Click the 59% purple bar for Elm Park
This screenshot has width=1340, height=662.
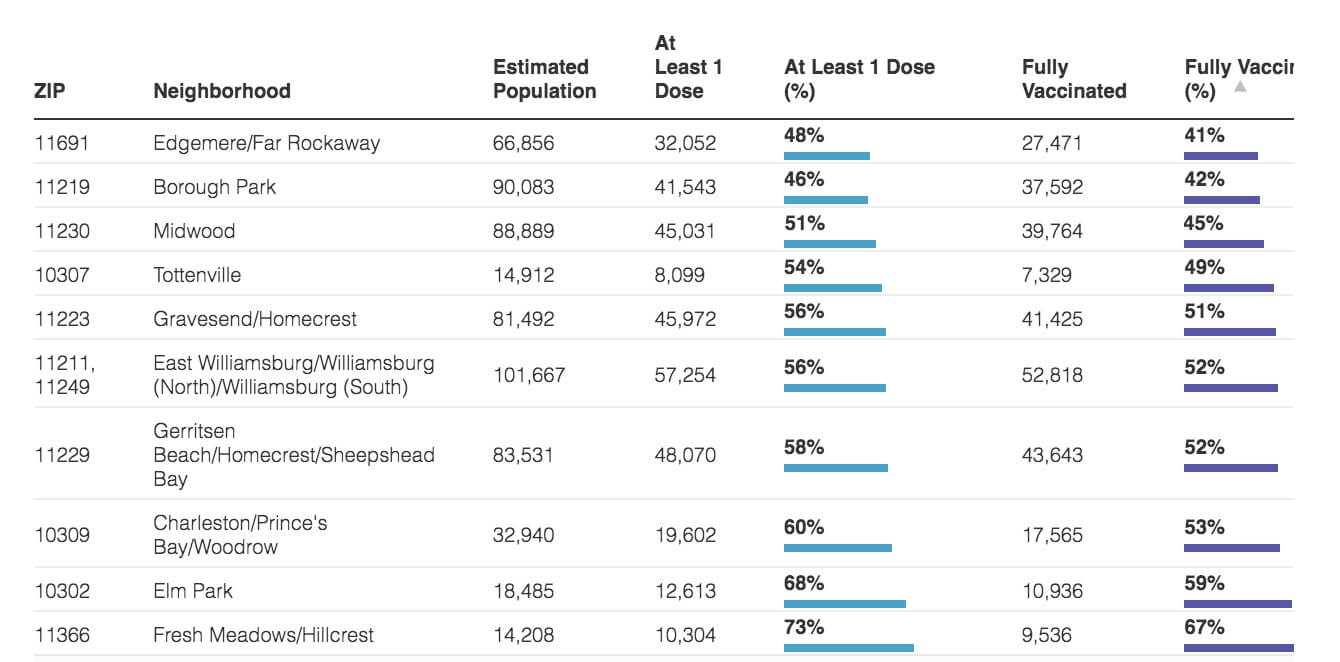click(x=1237, y=604)
